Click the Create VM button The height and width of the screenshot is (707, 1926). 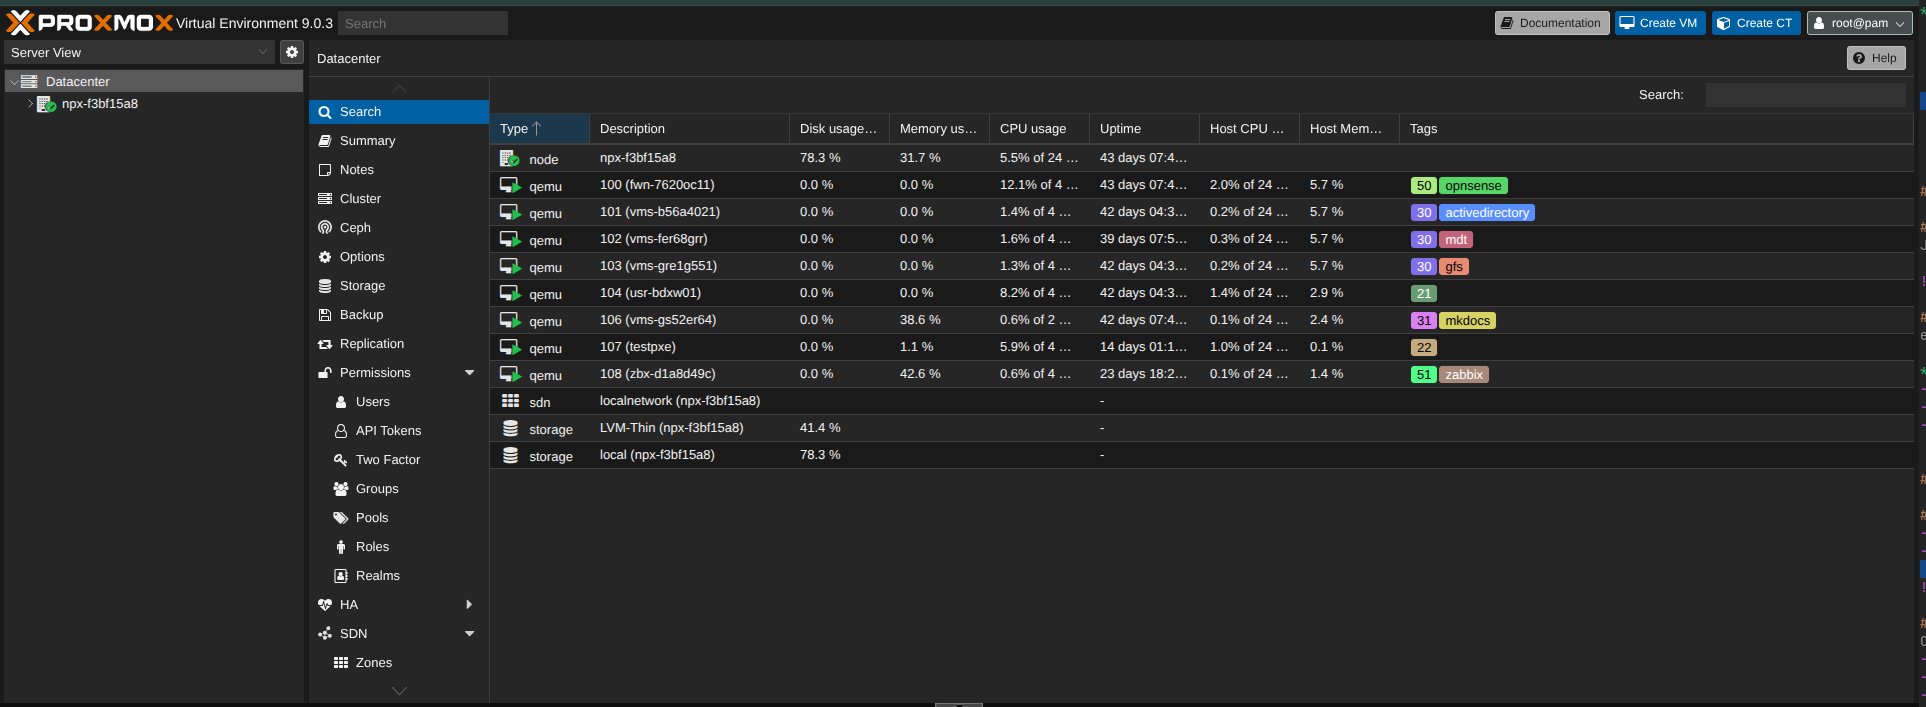tap(1659, 23)
